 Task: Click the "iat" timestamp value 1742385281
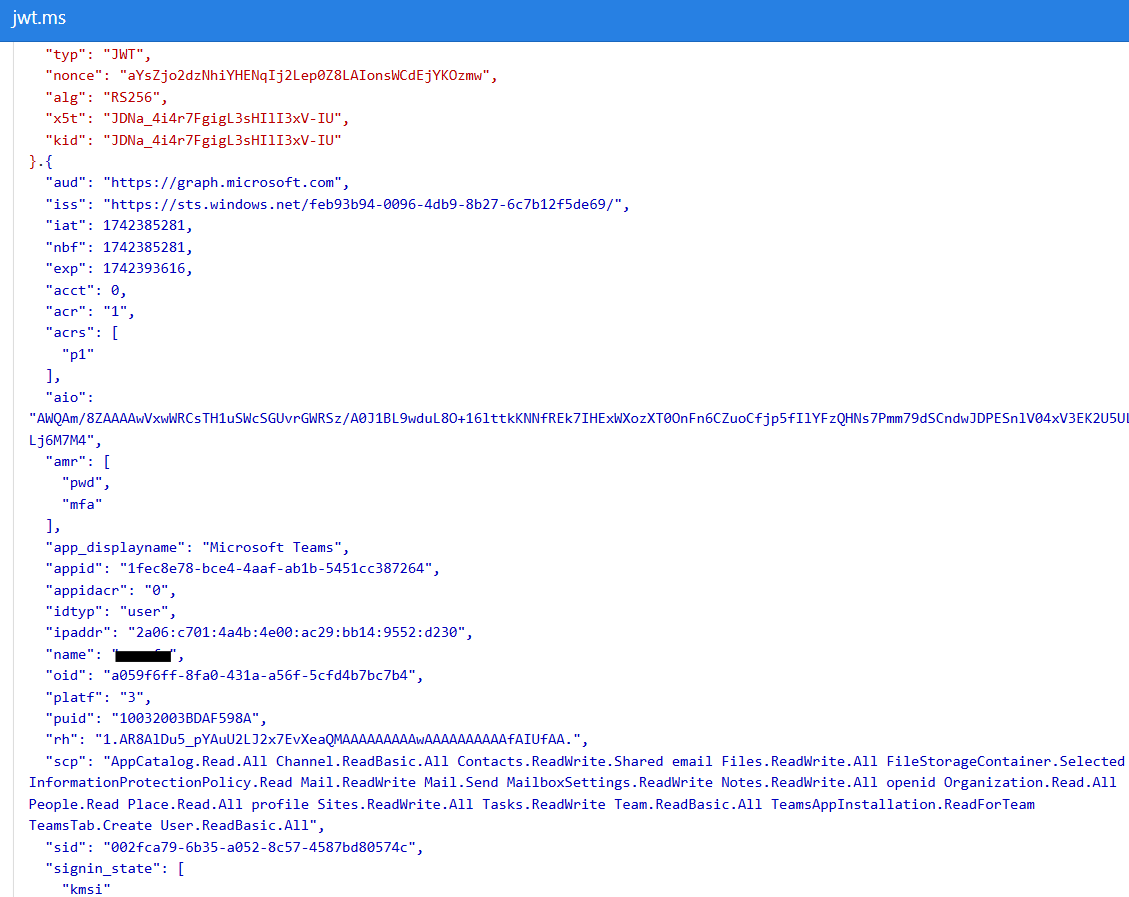pyautogui.click(x=150, y=225)
